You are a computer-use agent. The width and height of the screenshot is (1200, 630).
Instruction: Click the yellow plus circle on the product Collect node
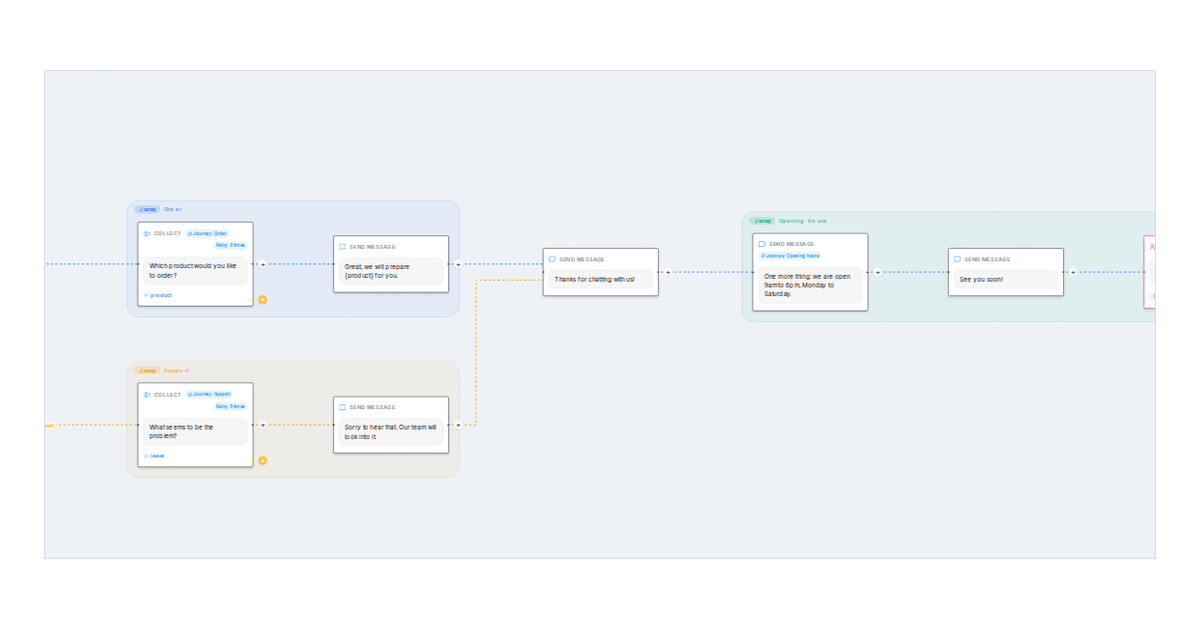pos(262,299)
